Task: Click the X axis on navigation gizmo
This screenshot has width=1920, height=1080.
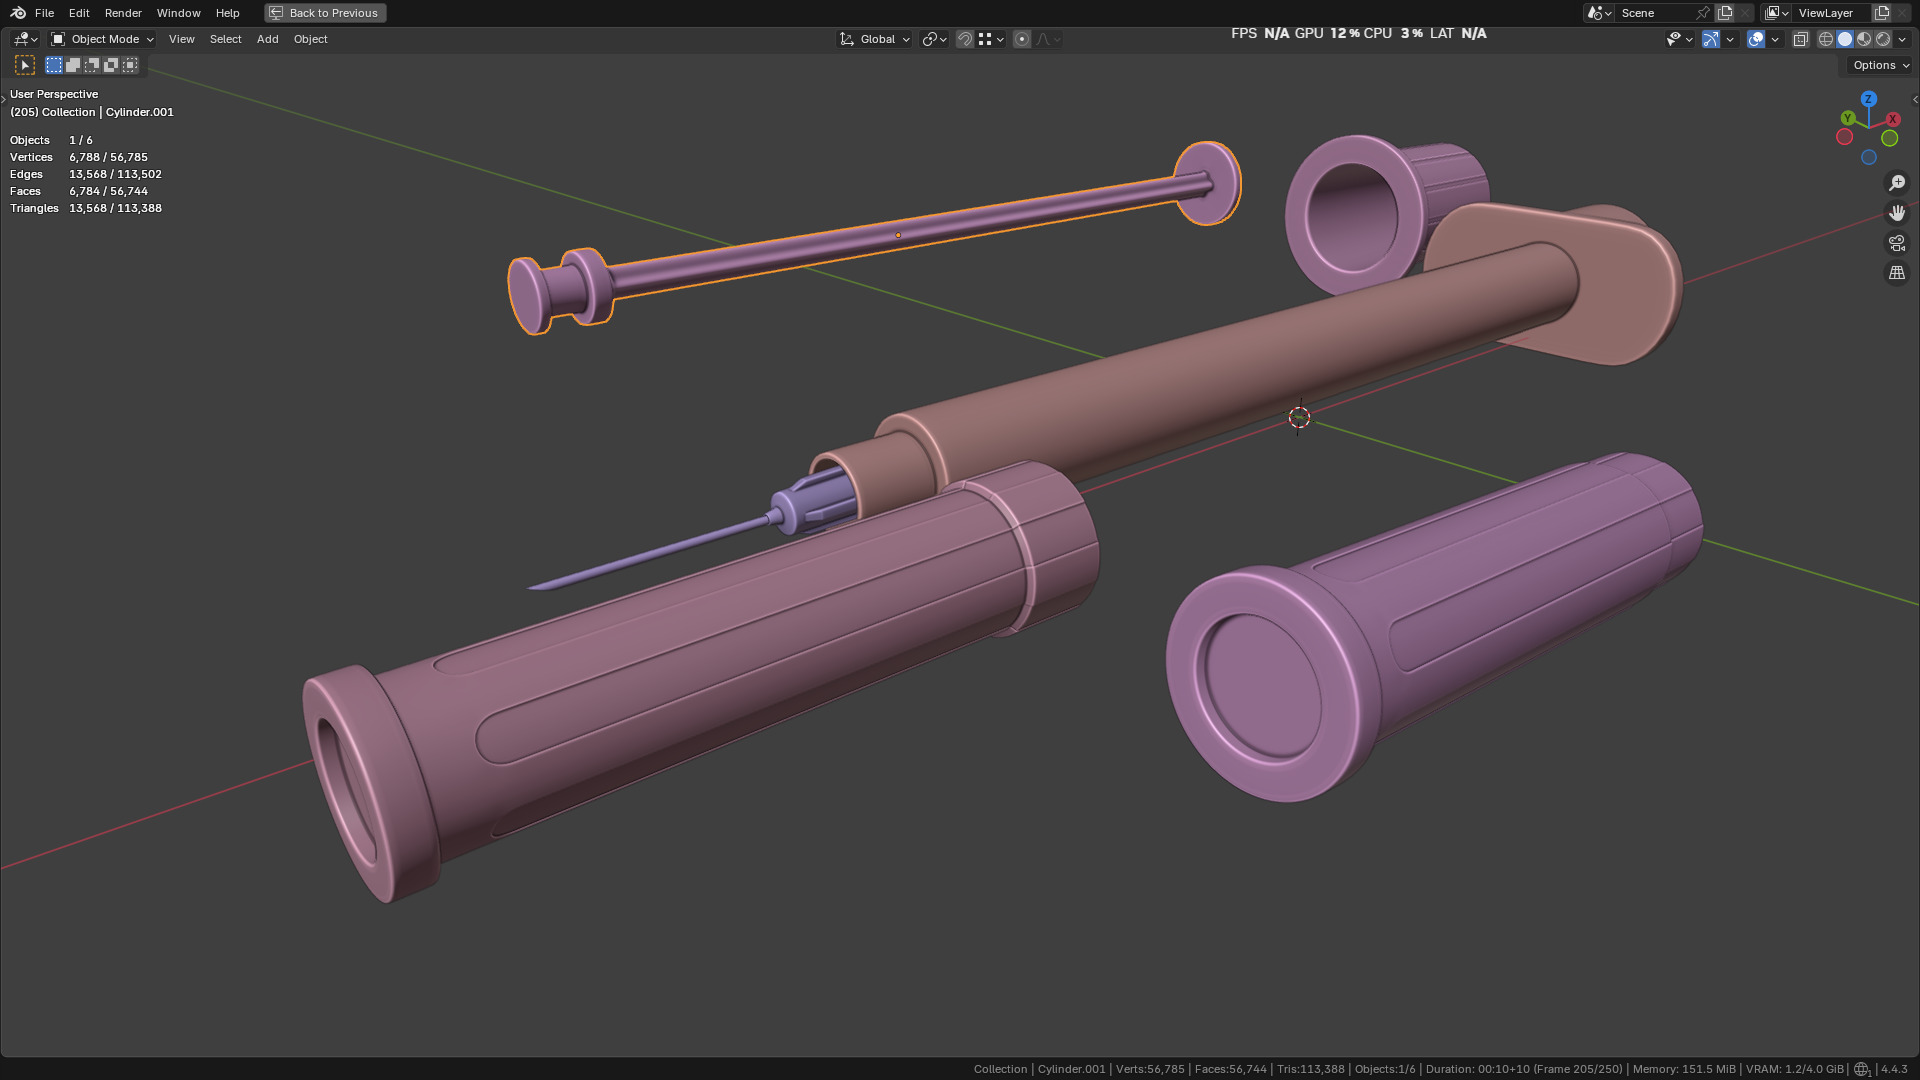Action: coord(1892,119)
